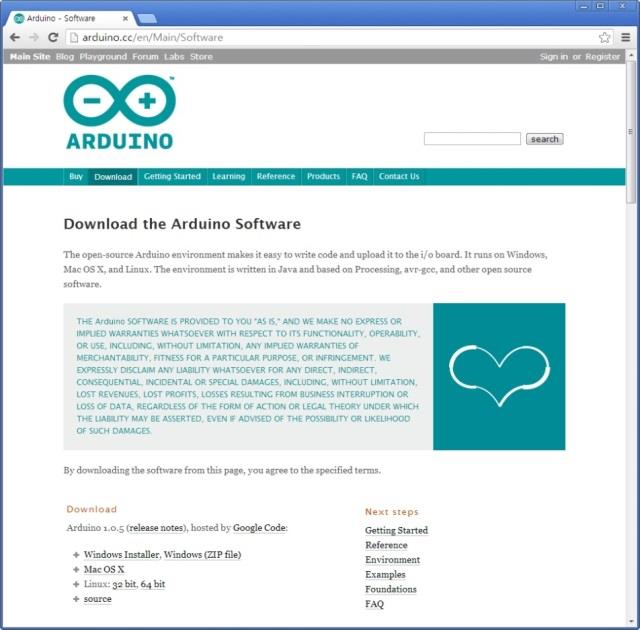This screenshot has width=640, height=630.
Task: Click the address bar URL
Action: click(x=153, y=38)
